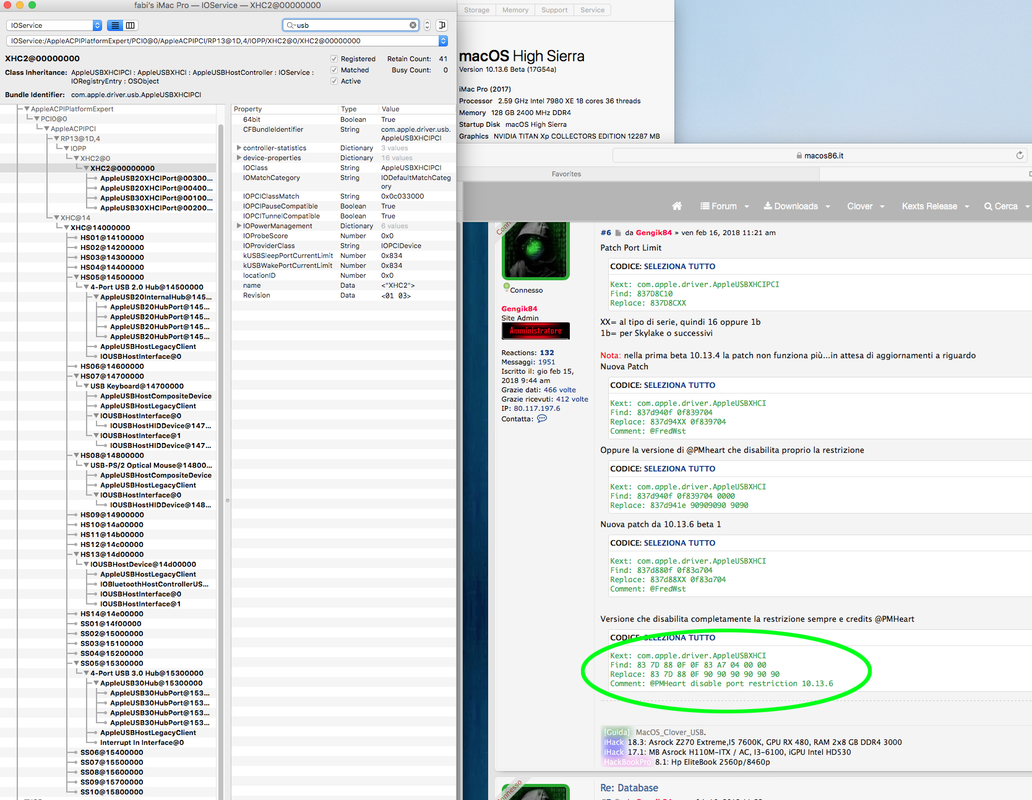This screenshot has width=1032, height=800.
Task: Collapse the HS05@14500000 node
Action: (76, 277)
